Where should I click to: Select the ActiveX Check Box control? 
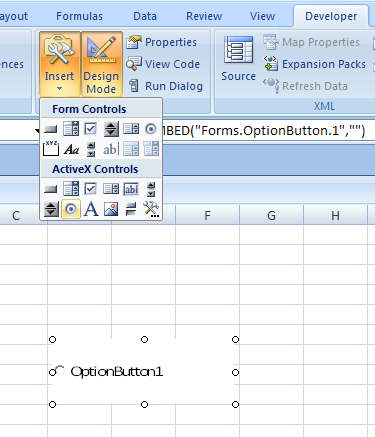(91, 189)
